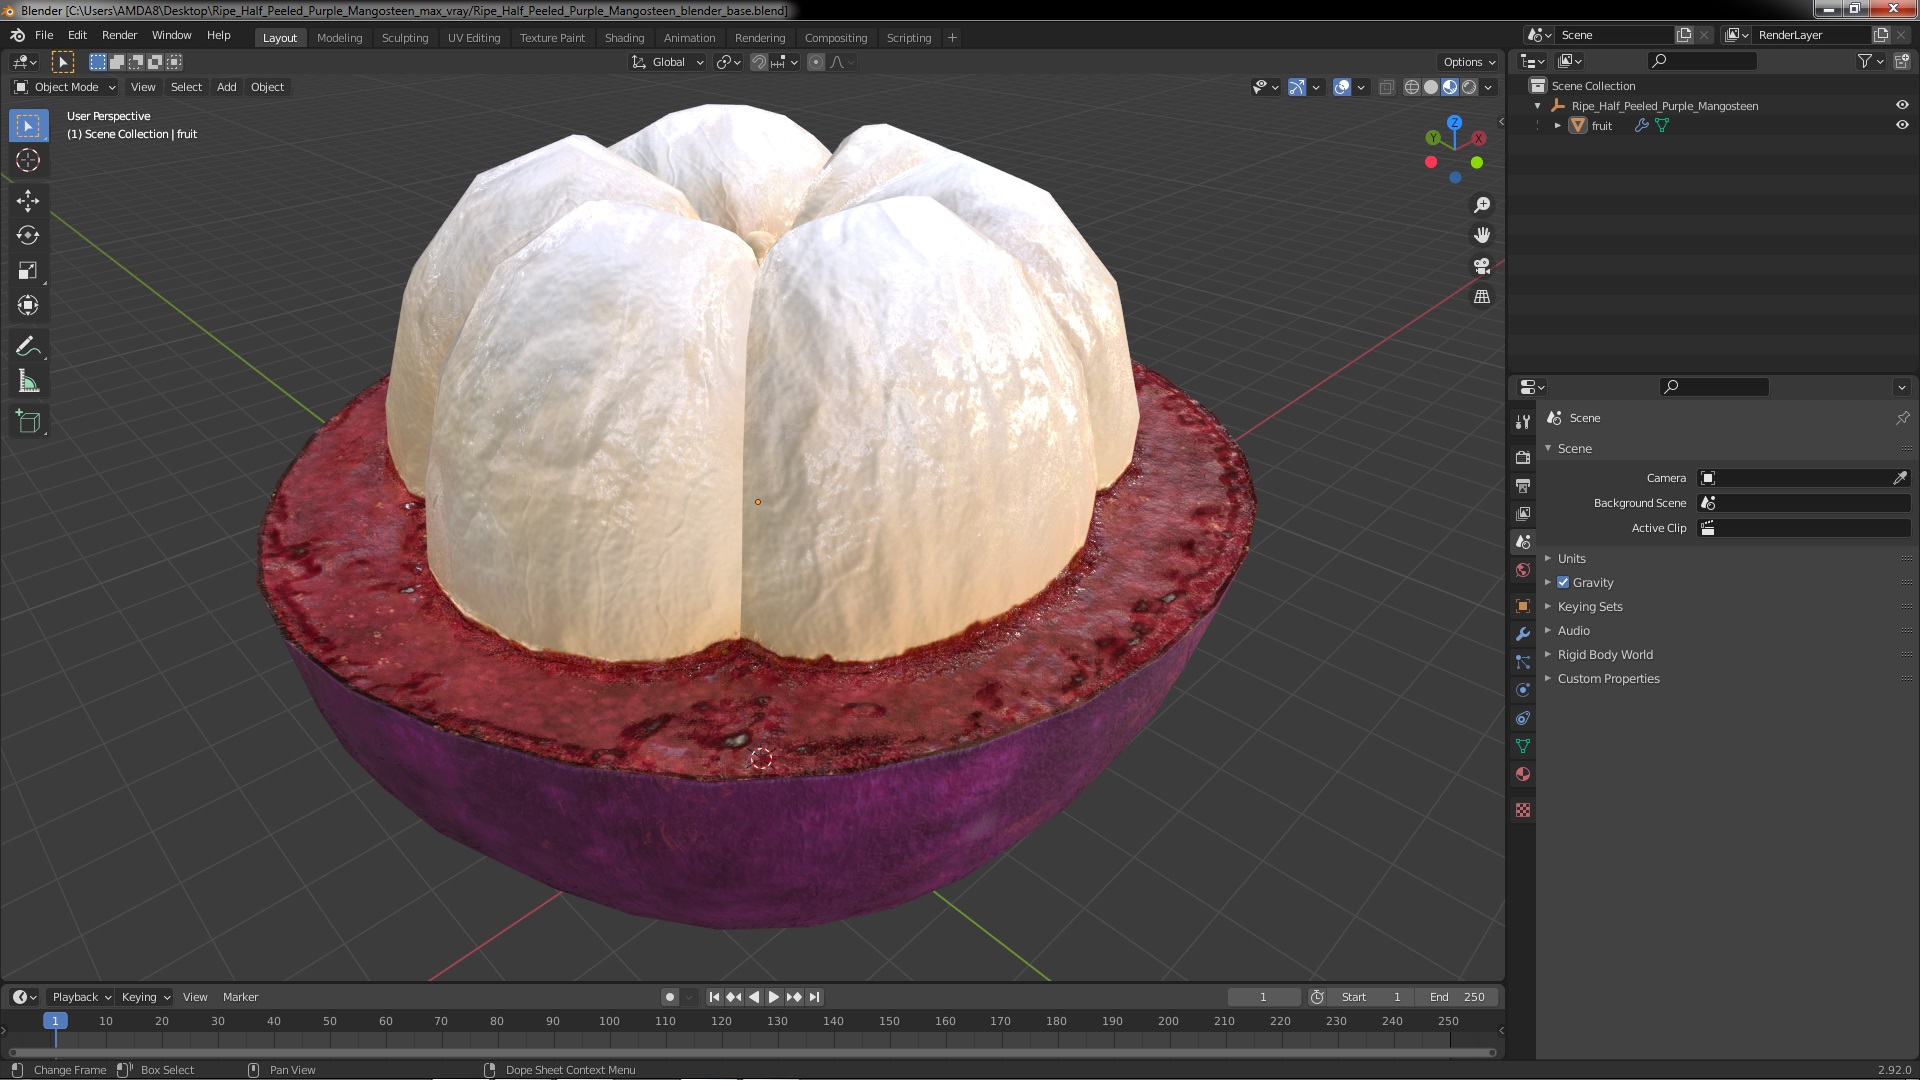The height and width of the screenshot is (1080, 1920).
Task: Open Object Data properties tab
Action: point(1523,746)
